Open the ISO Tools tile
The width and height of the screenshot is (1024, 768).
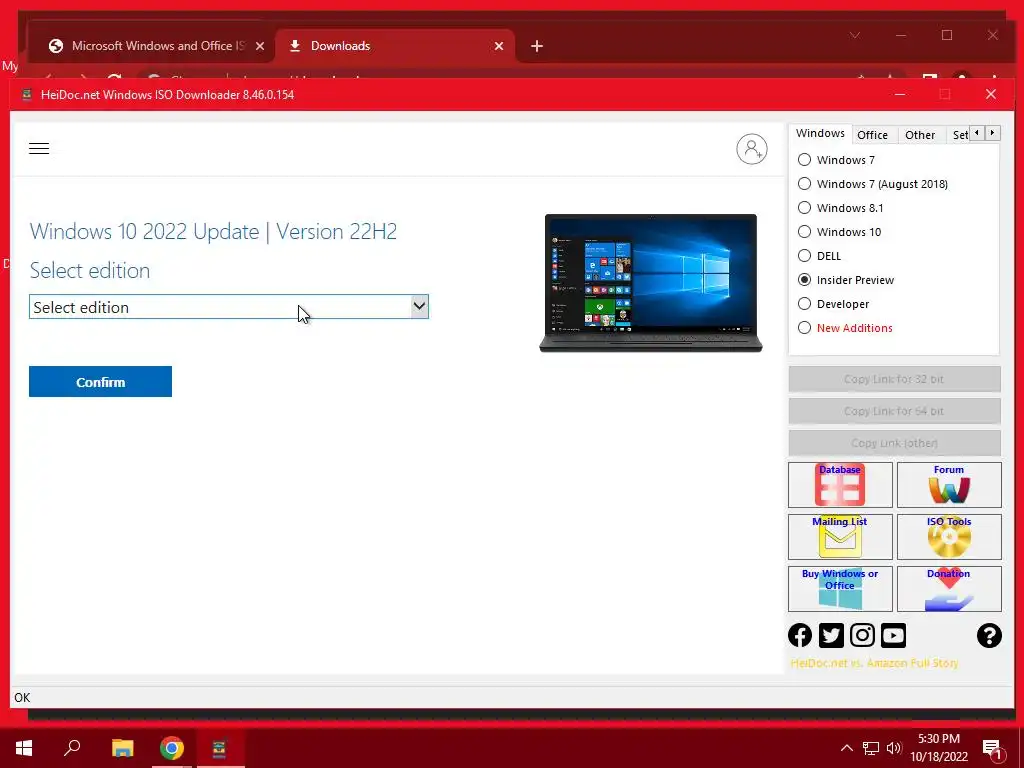pyautogui.click(x=949, y=537)
